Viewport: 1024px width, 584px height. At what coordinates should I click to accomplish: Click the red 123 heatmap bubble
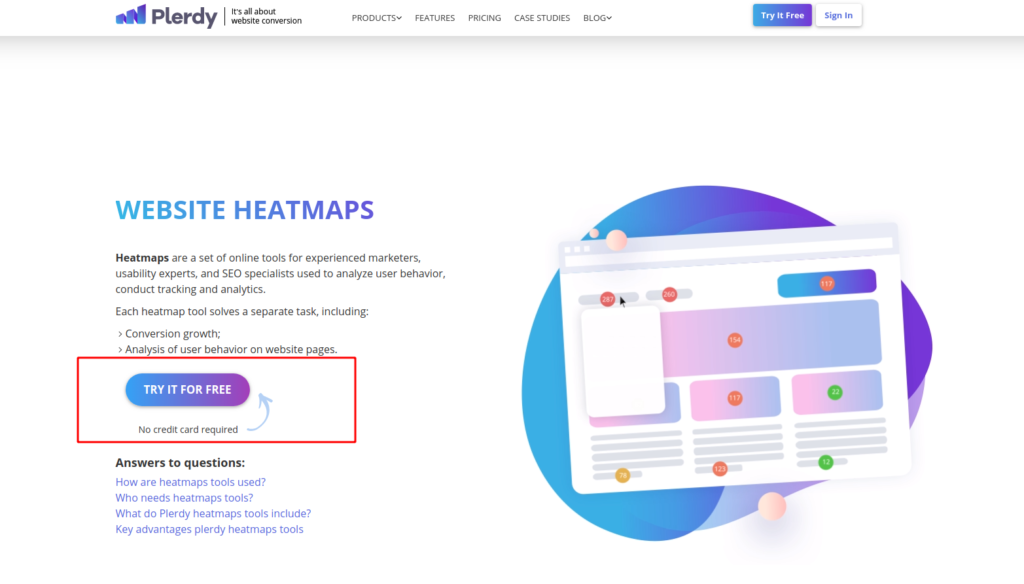(x=720, y=468)
